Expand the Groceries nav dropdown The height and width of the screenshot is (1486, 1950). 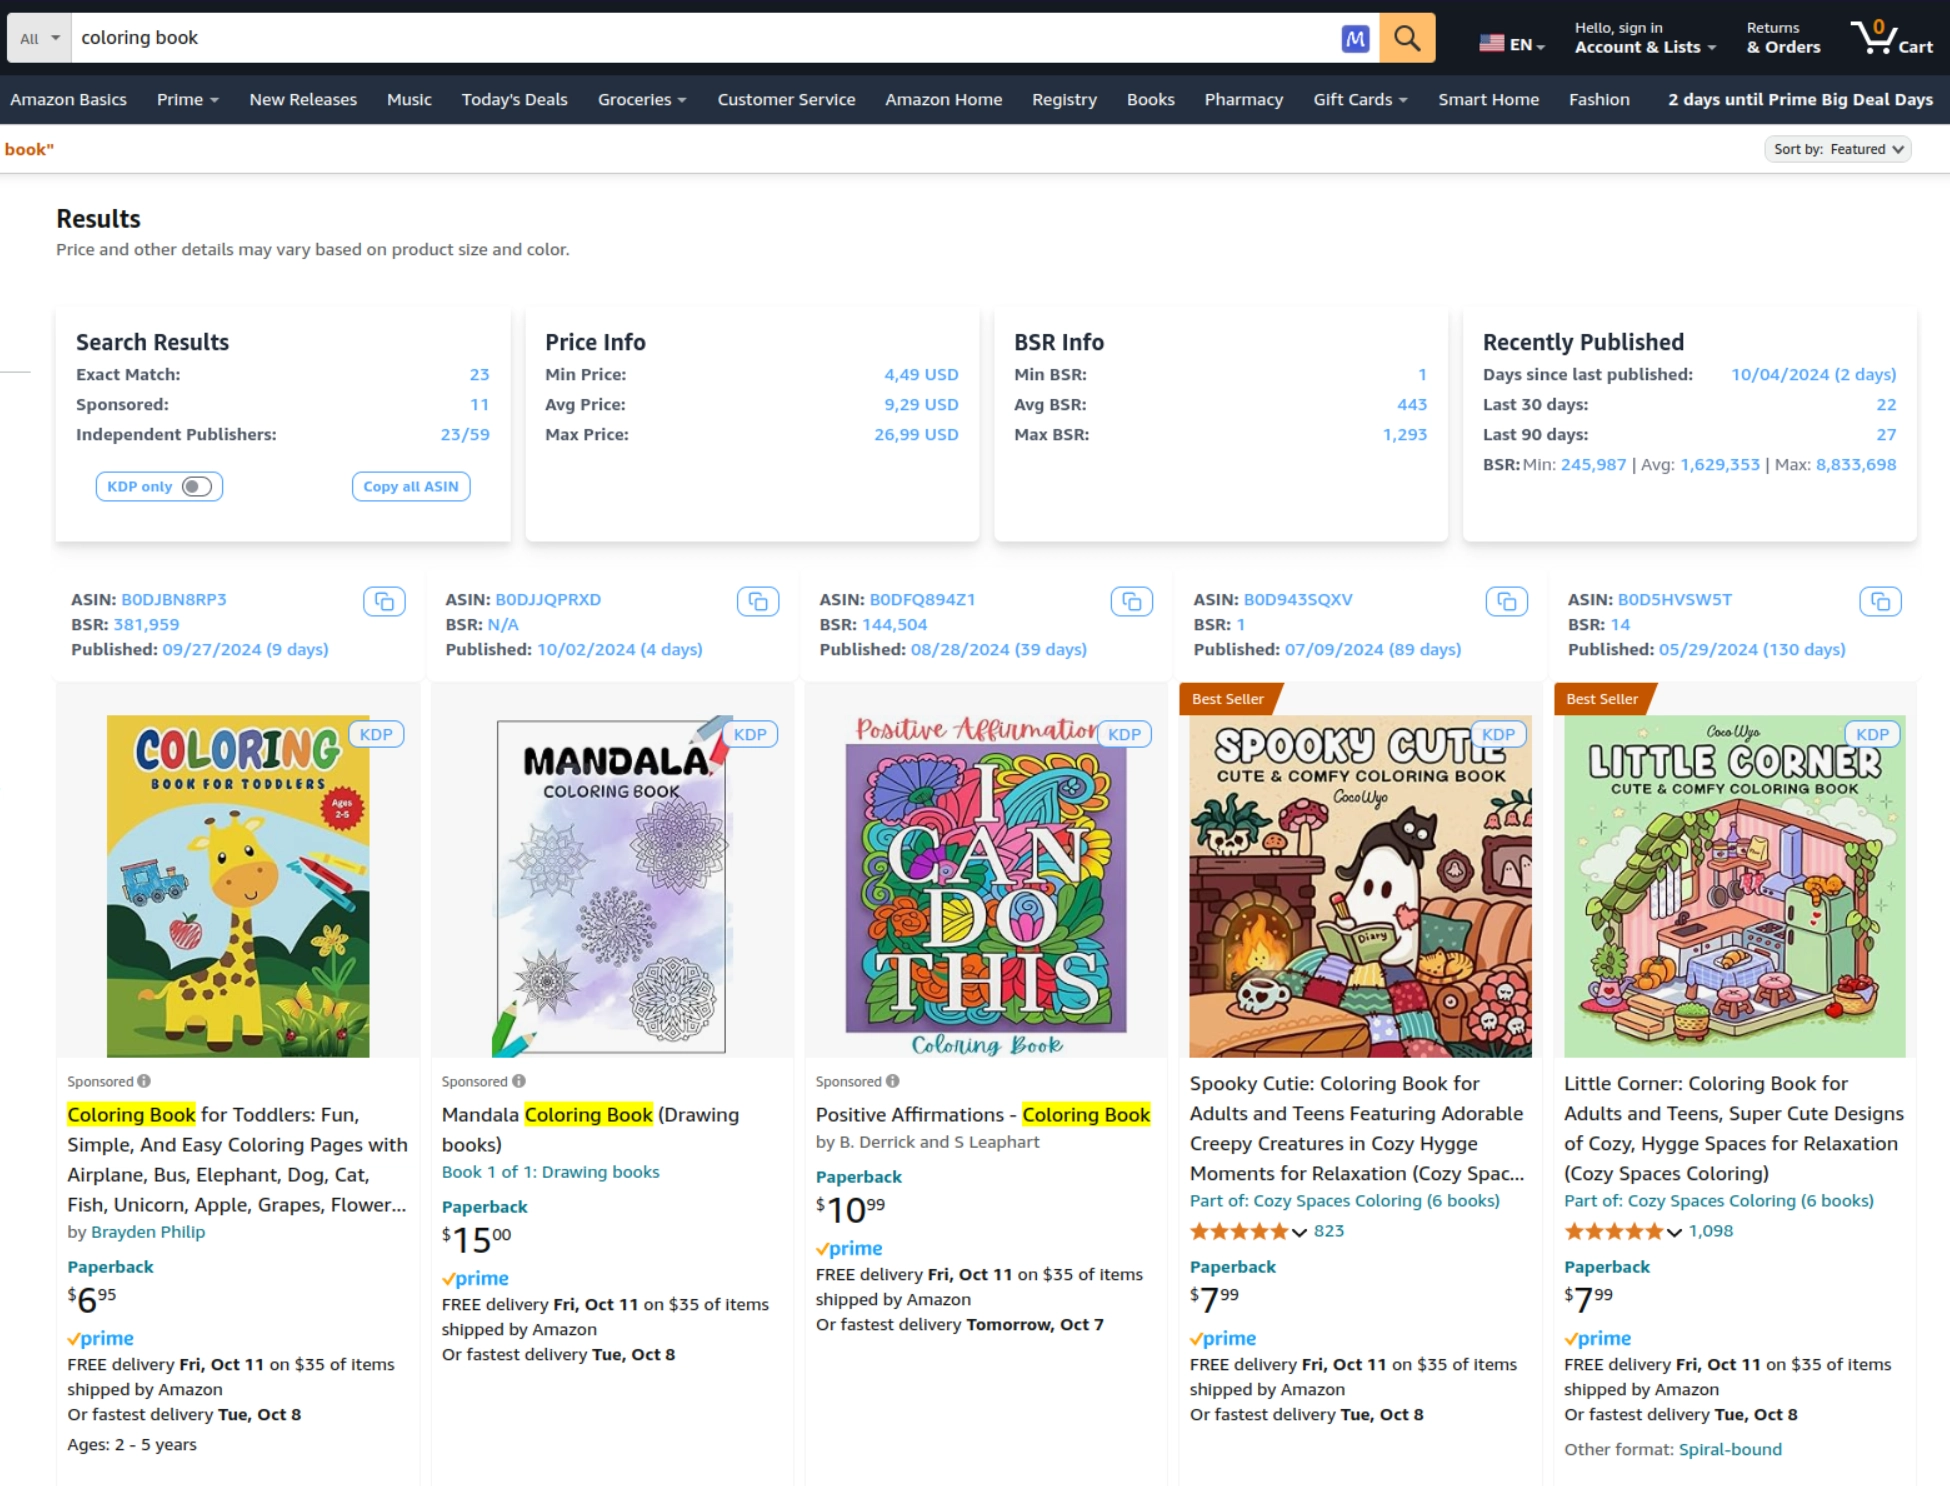click(642, 99)
